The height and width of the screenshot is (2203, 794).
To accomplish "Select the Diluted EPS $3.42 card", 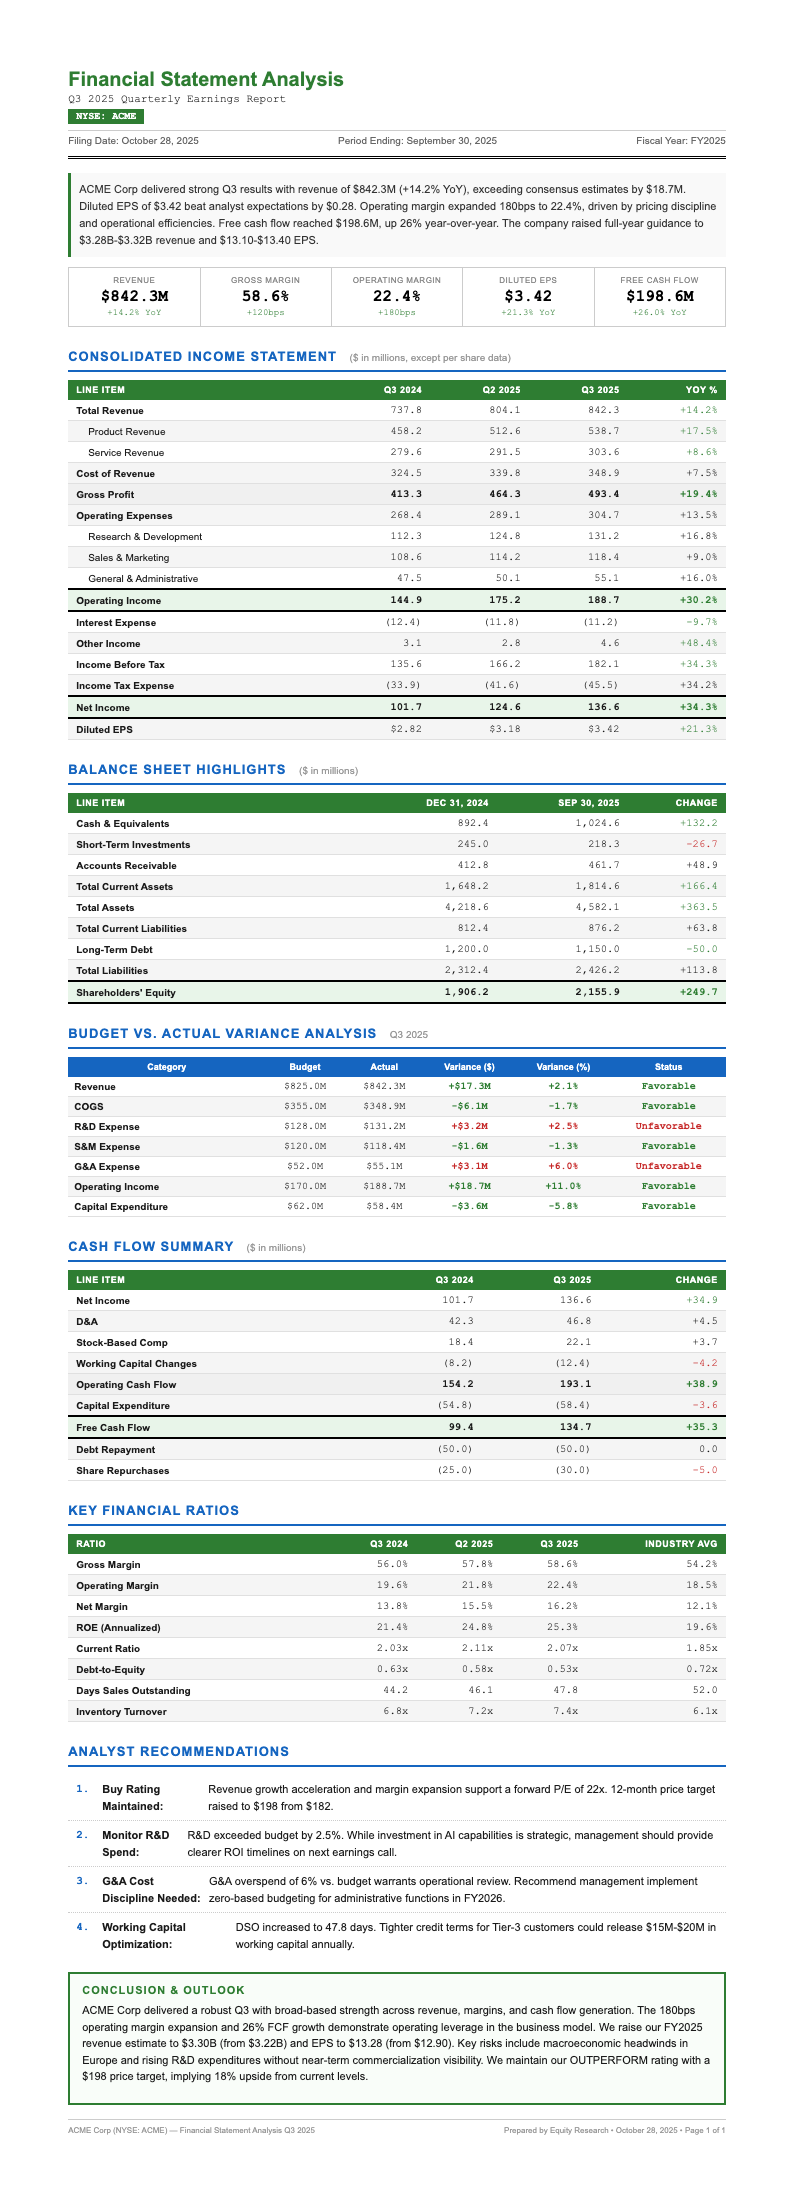I will tap(528, 296).
